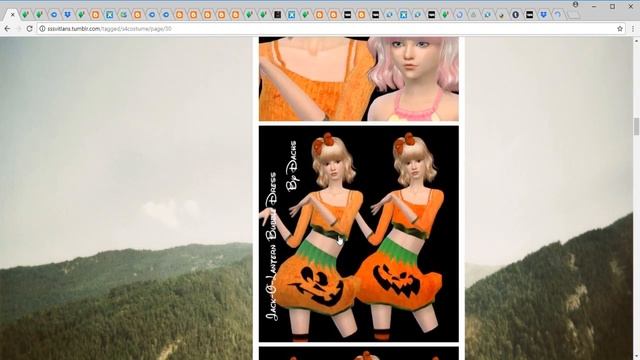Switch to the loading spinner tab
Screen dimensions: 640x360
point(558,15)
